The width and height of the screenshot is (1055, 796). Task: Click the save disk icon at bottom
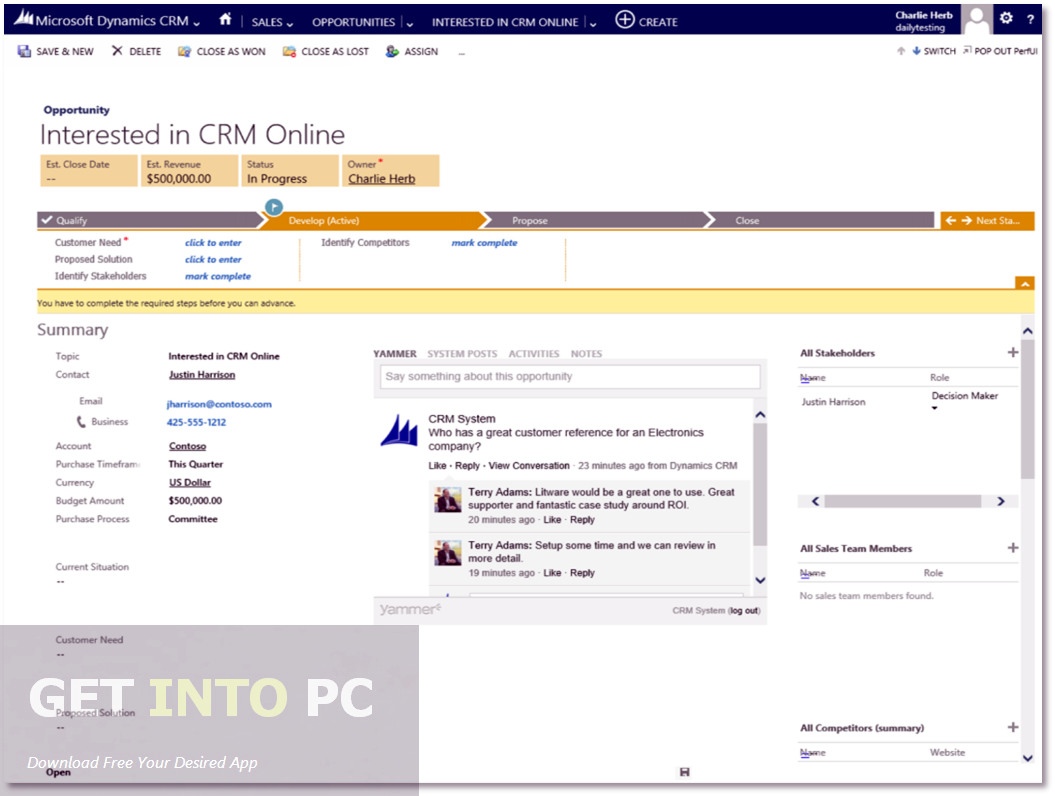coord(684,772)
